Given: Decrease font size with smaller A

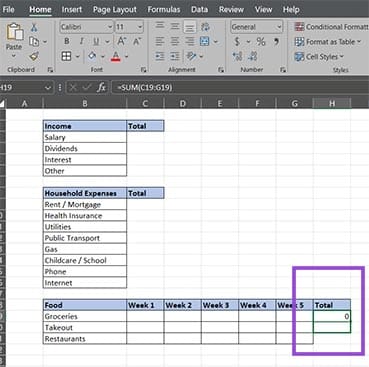Looking at the screenshot, I should tap(137, 41).
